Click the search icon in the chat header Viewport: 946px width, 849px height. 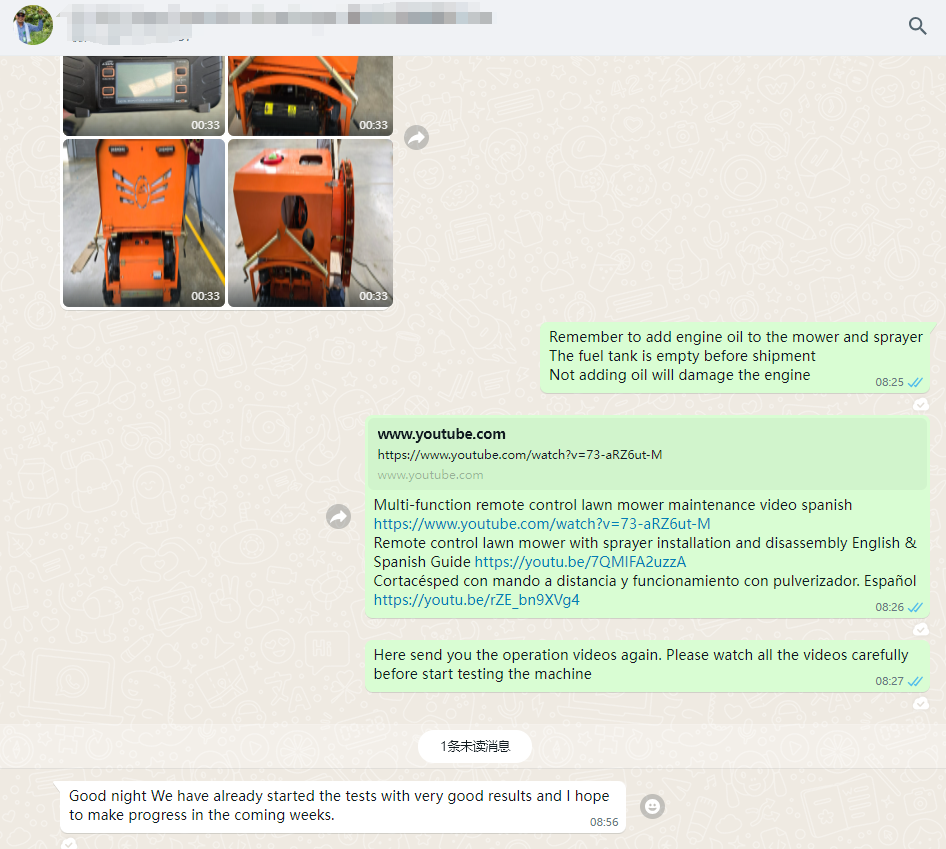pos(917,26)
